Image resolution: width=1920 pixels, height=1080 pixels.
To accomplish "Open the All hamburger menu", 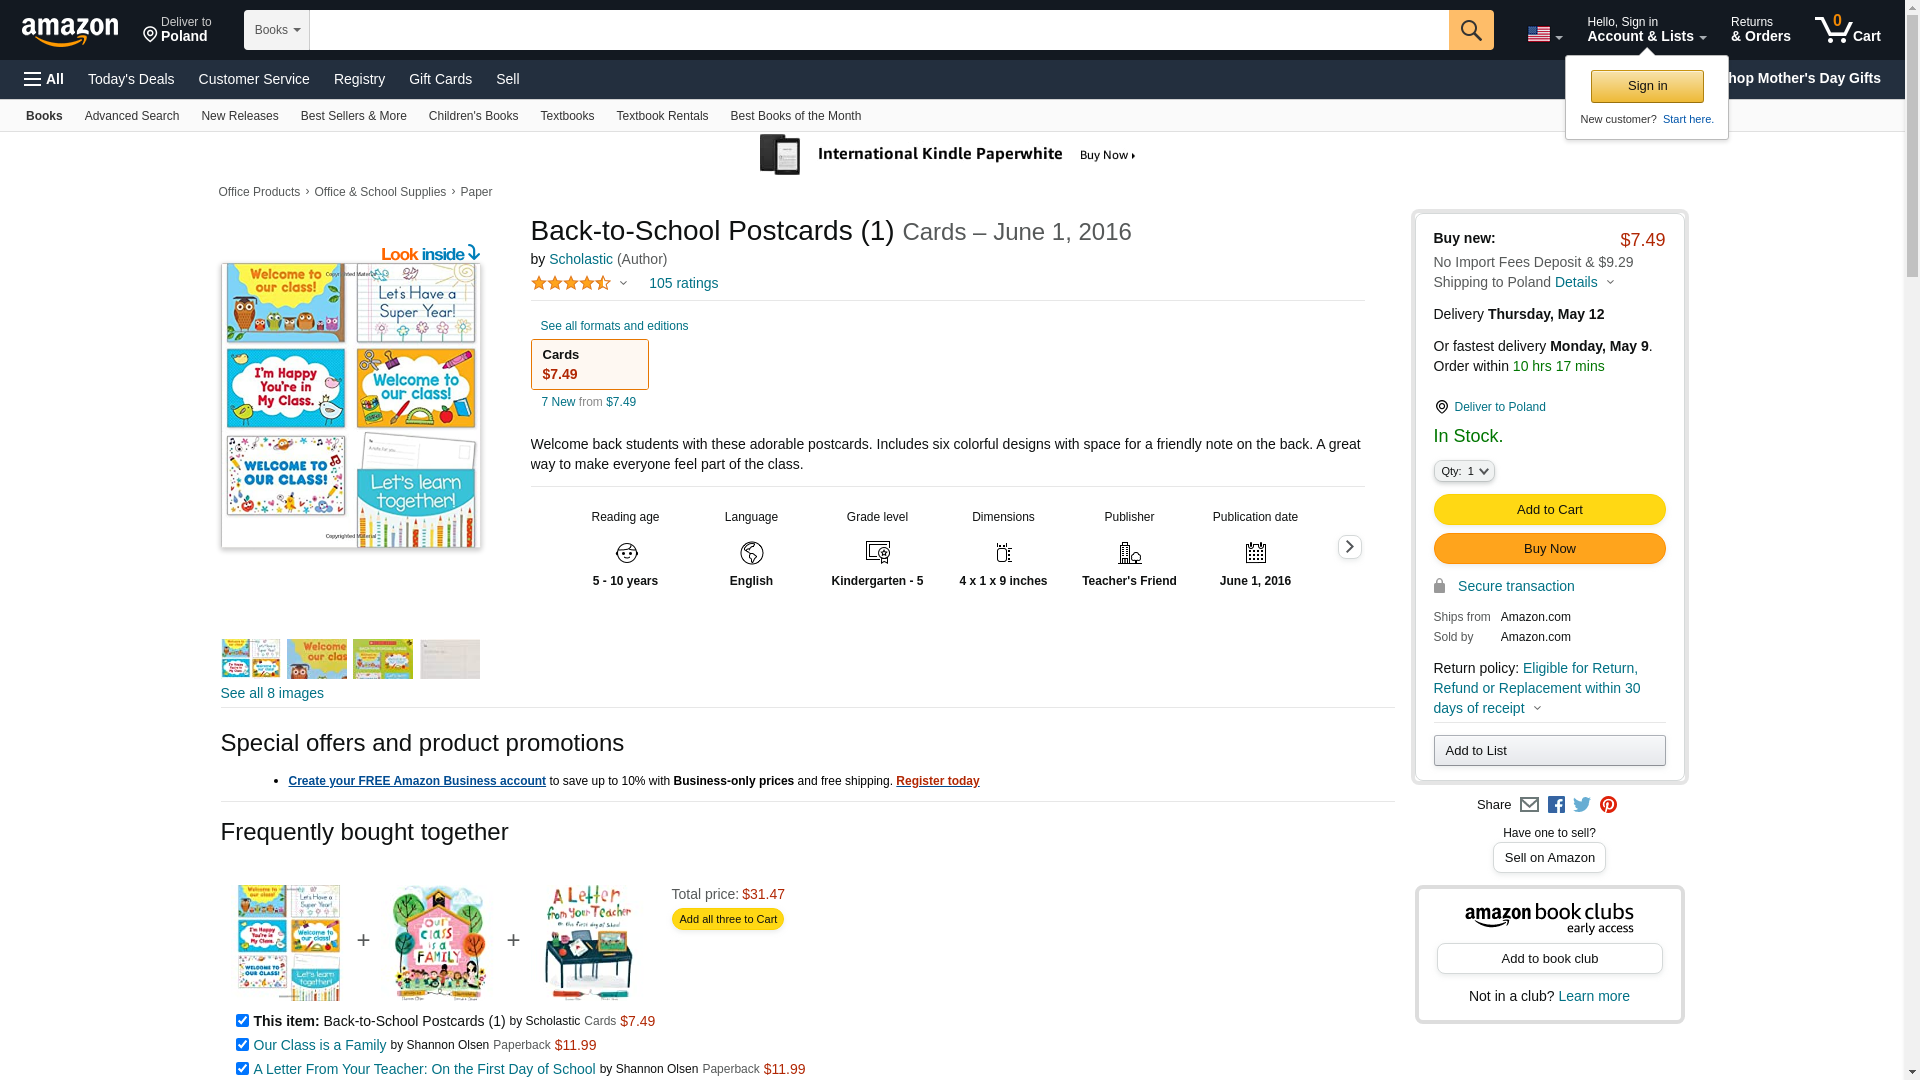I will [x=44, y=79].
